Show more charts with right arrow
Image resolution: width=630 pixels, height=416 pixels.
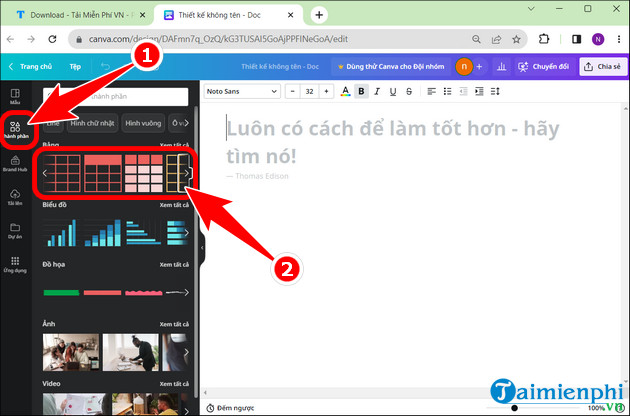pyautogui.click(x=186, y=233)
